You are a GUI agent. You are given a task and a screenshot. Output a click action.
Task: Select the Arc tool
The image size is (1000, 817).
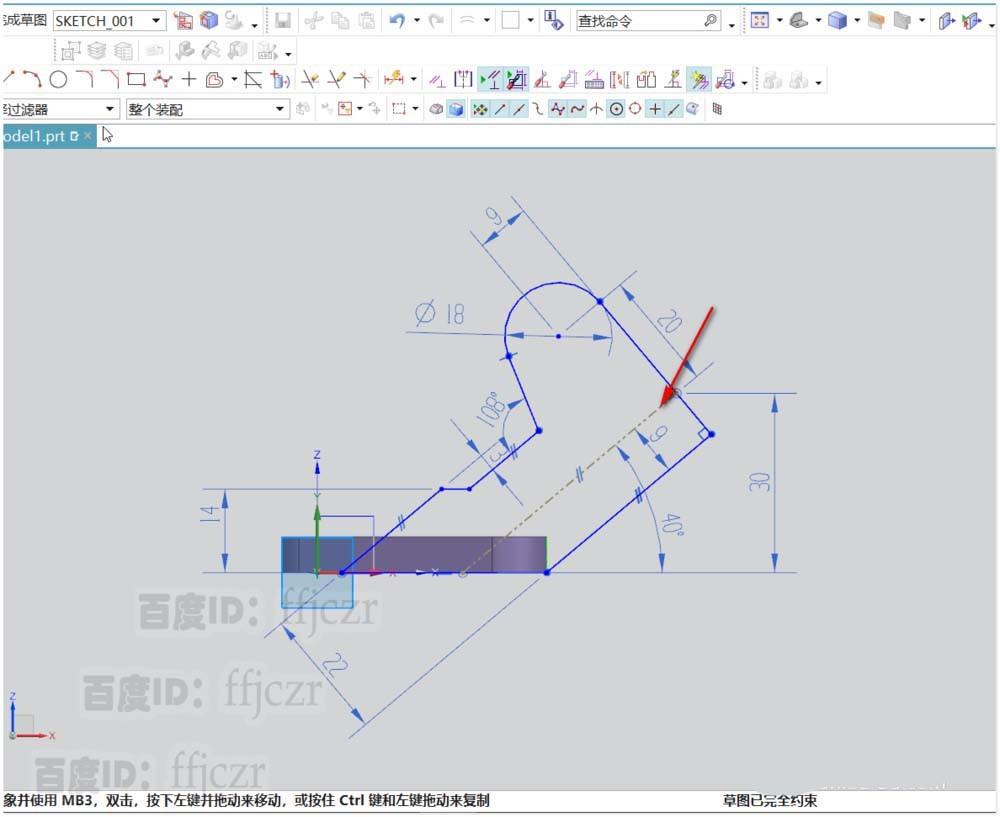32,78
